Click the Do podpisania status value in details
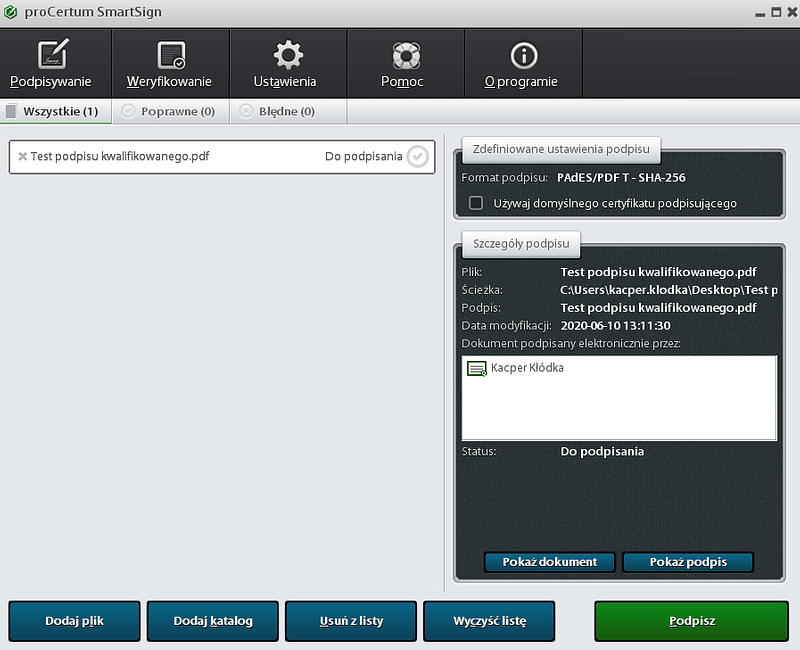 click(x=602, y=452)
